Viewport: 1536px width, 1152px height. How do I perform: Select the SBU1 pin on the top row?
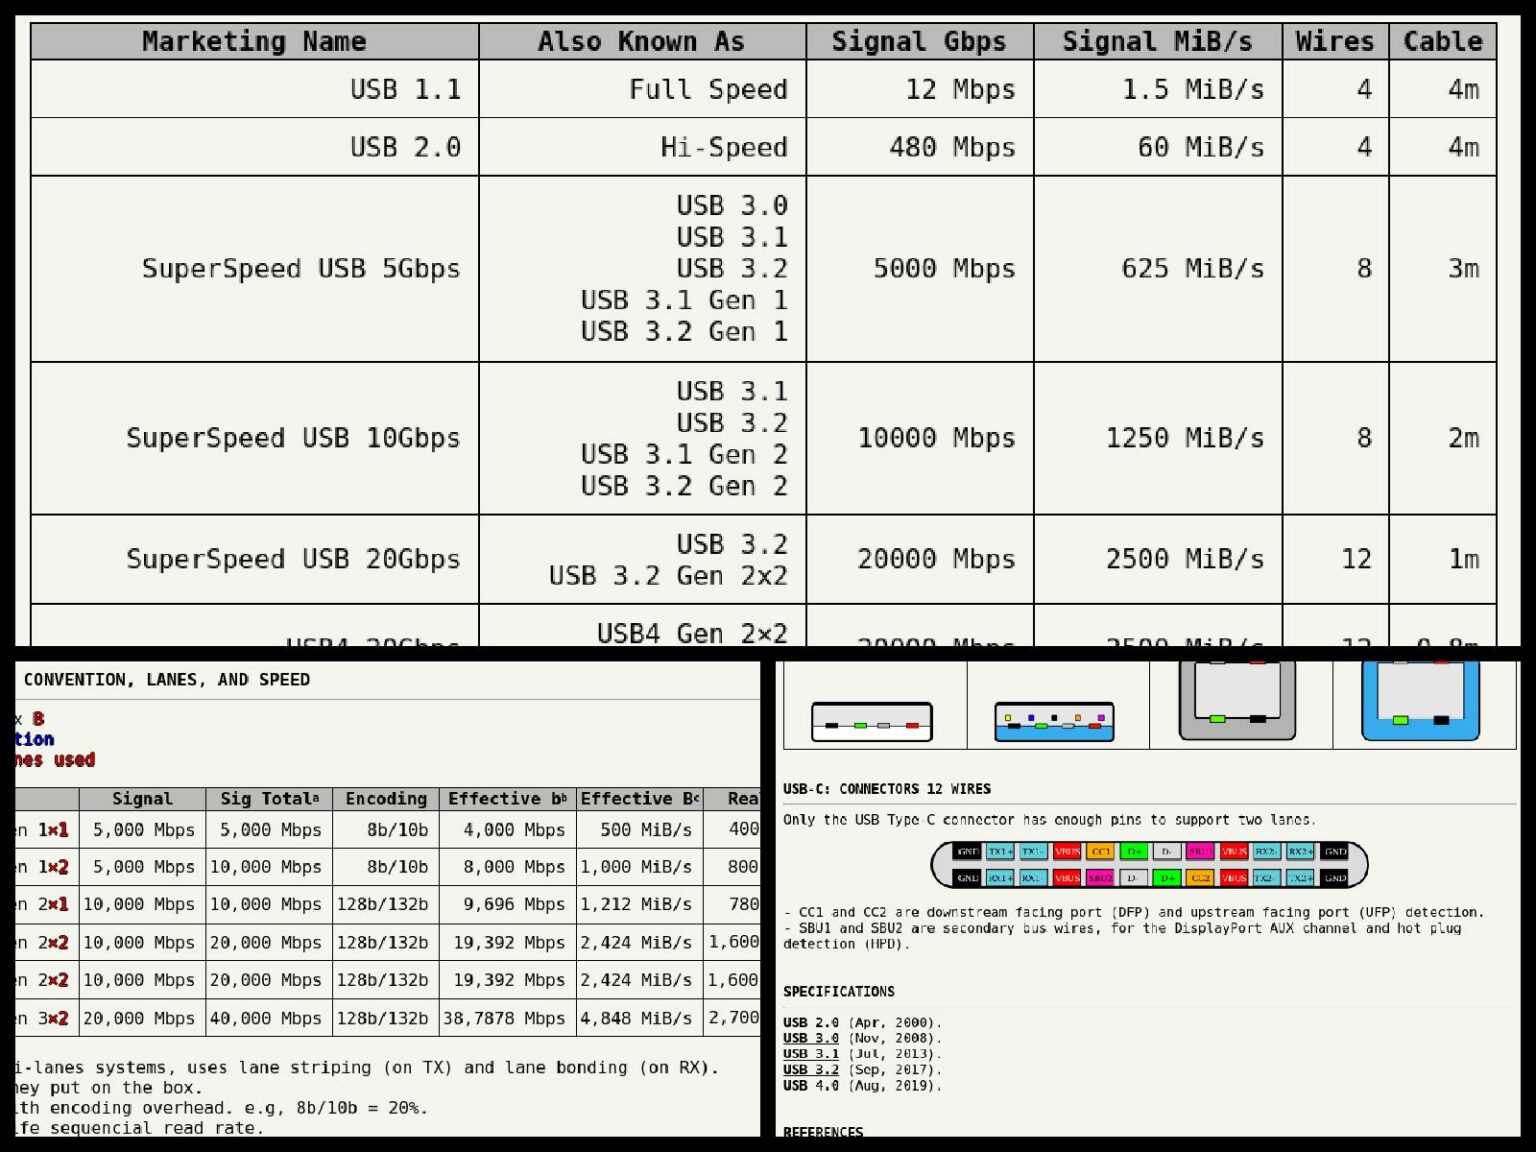coord(1201,852)
